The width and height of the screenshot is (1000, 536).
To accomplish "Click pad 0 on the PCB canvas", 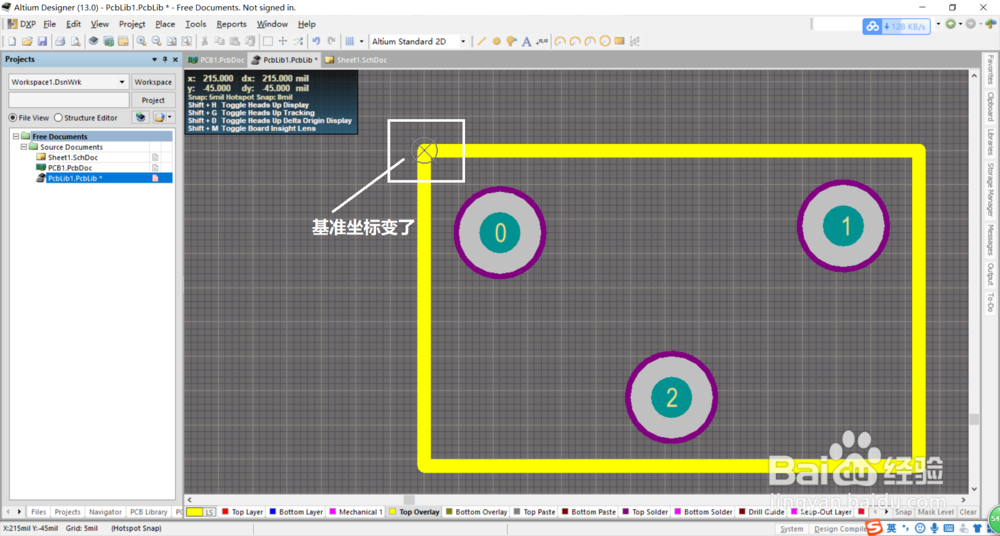I will pyautogui.click(x=500, y=233).
